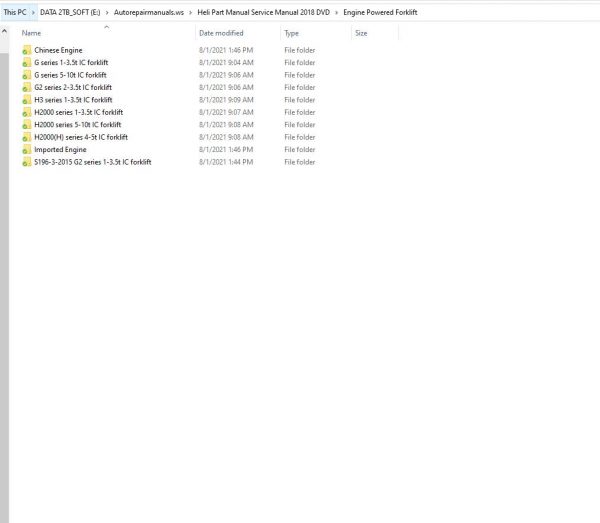Select G series 5-10t IC forklift name
This screenshot has height=523, width=600.
(70, 75)
